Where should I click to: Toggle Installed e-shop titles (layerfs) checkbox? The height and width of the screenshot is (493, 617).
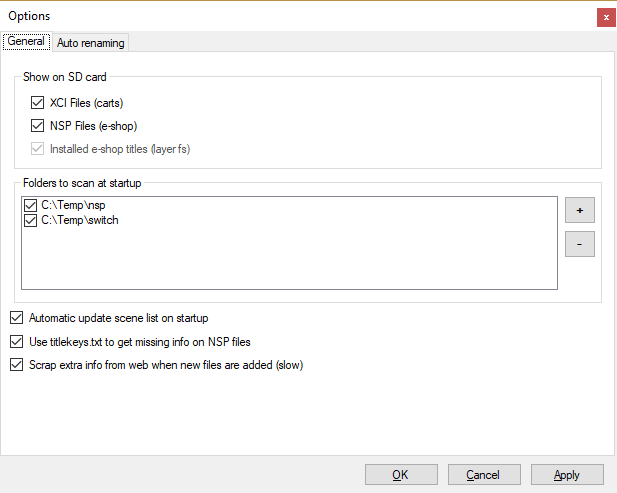click(x=38, y=149)
